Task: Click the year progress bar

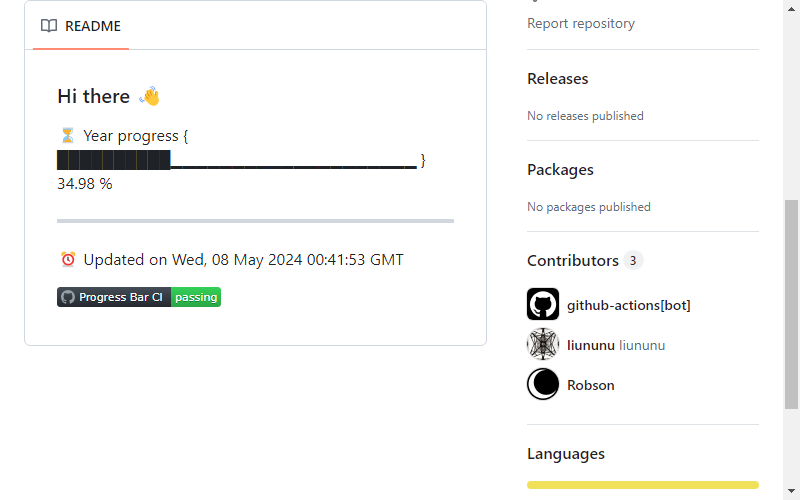Action: click(x=237, y=160)
